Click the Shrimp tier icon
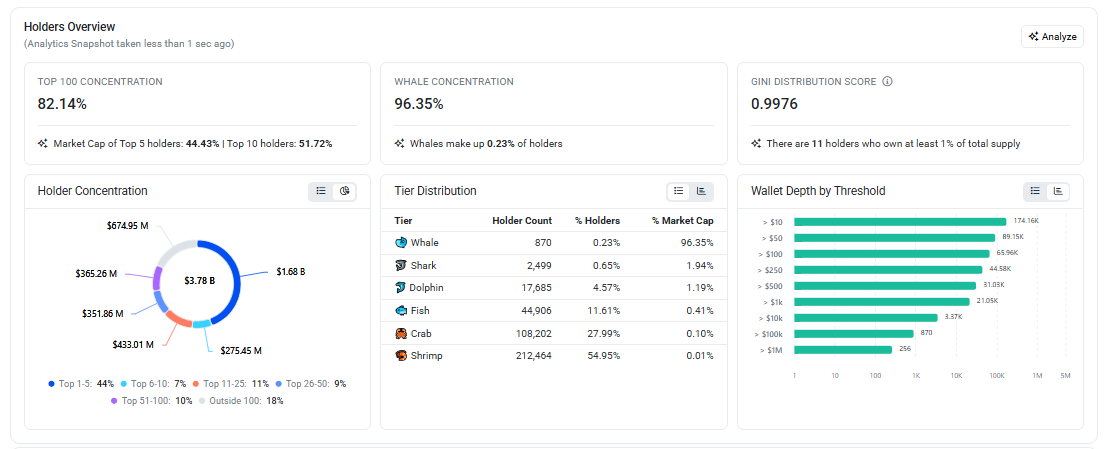This screenshot has height=449, width=1107. [x=401, y=356]
